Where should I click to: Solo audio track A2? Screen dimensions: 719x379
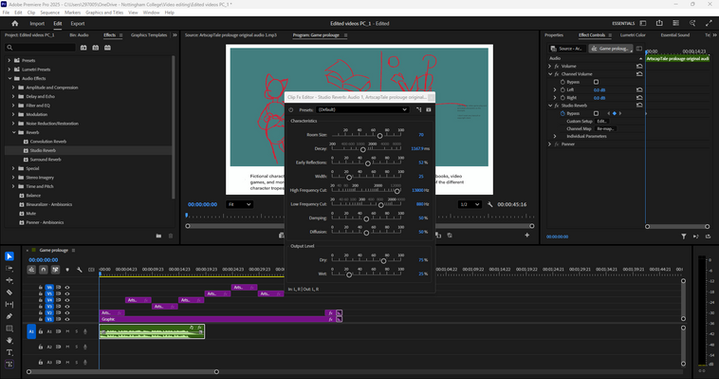pyautogui.click(x=77, y=347)
